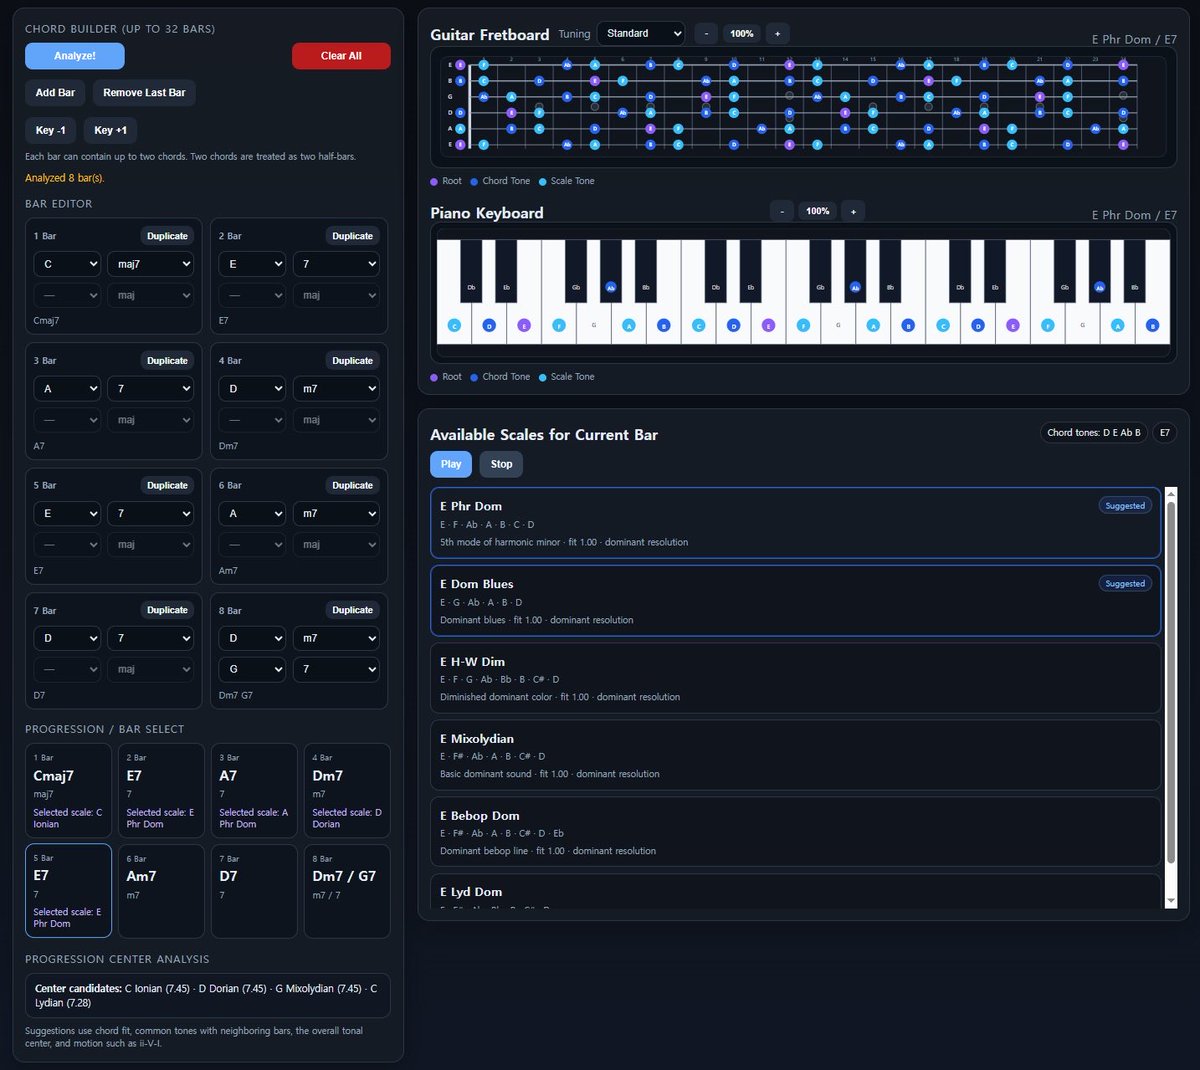Viewport: 1200px width, 1070px height.
Task: Zoom in the guitar fretboard
Action: pyautogui.click(x=777, y=34)
